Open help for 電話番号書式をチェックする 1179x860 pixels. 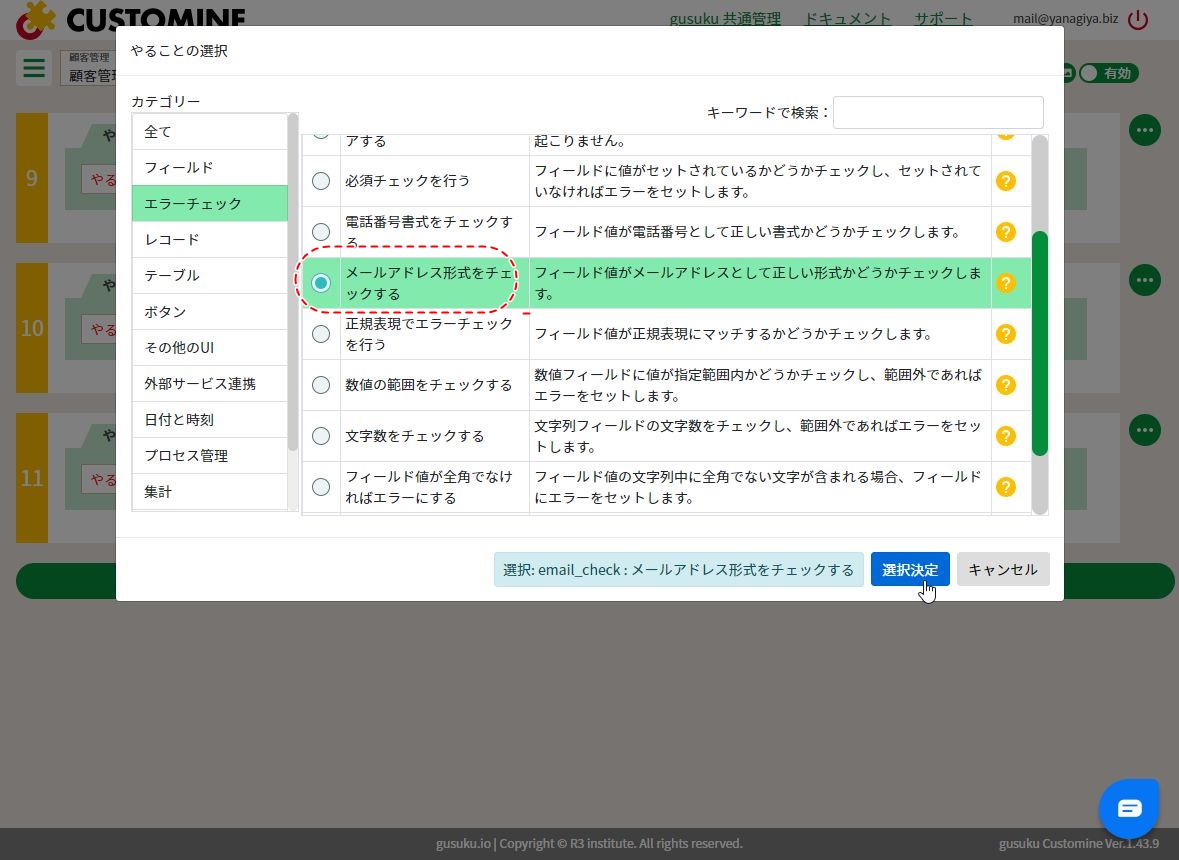(x=1005, y=232)
